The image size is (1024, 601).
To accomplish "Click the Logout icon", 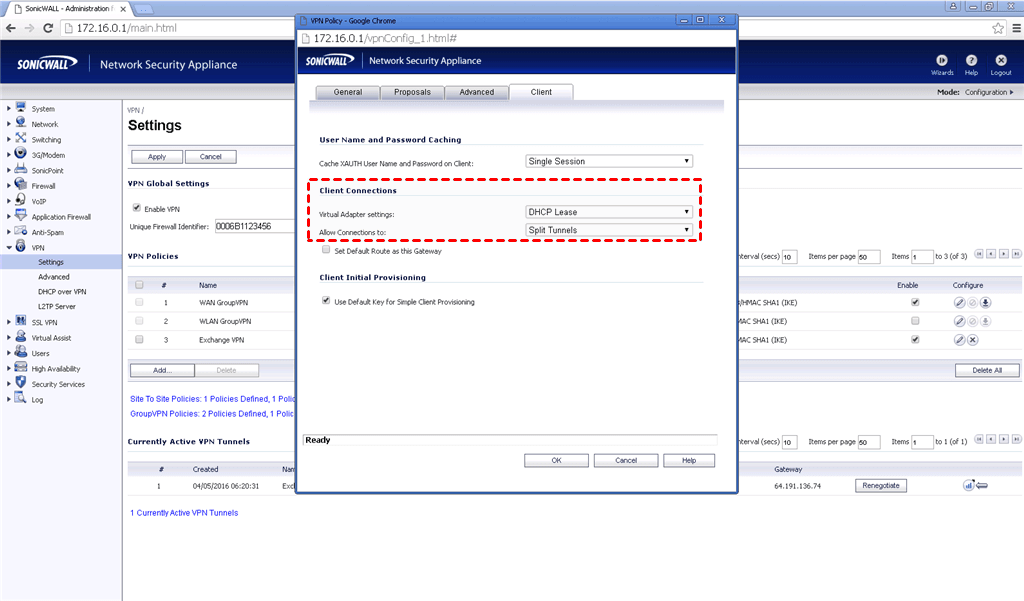I will [1001, 61].
